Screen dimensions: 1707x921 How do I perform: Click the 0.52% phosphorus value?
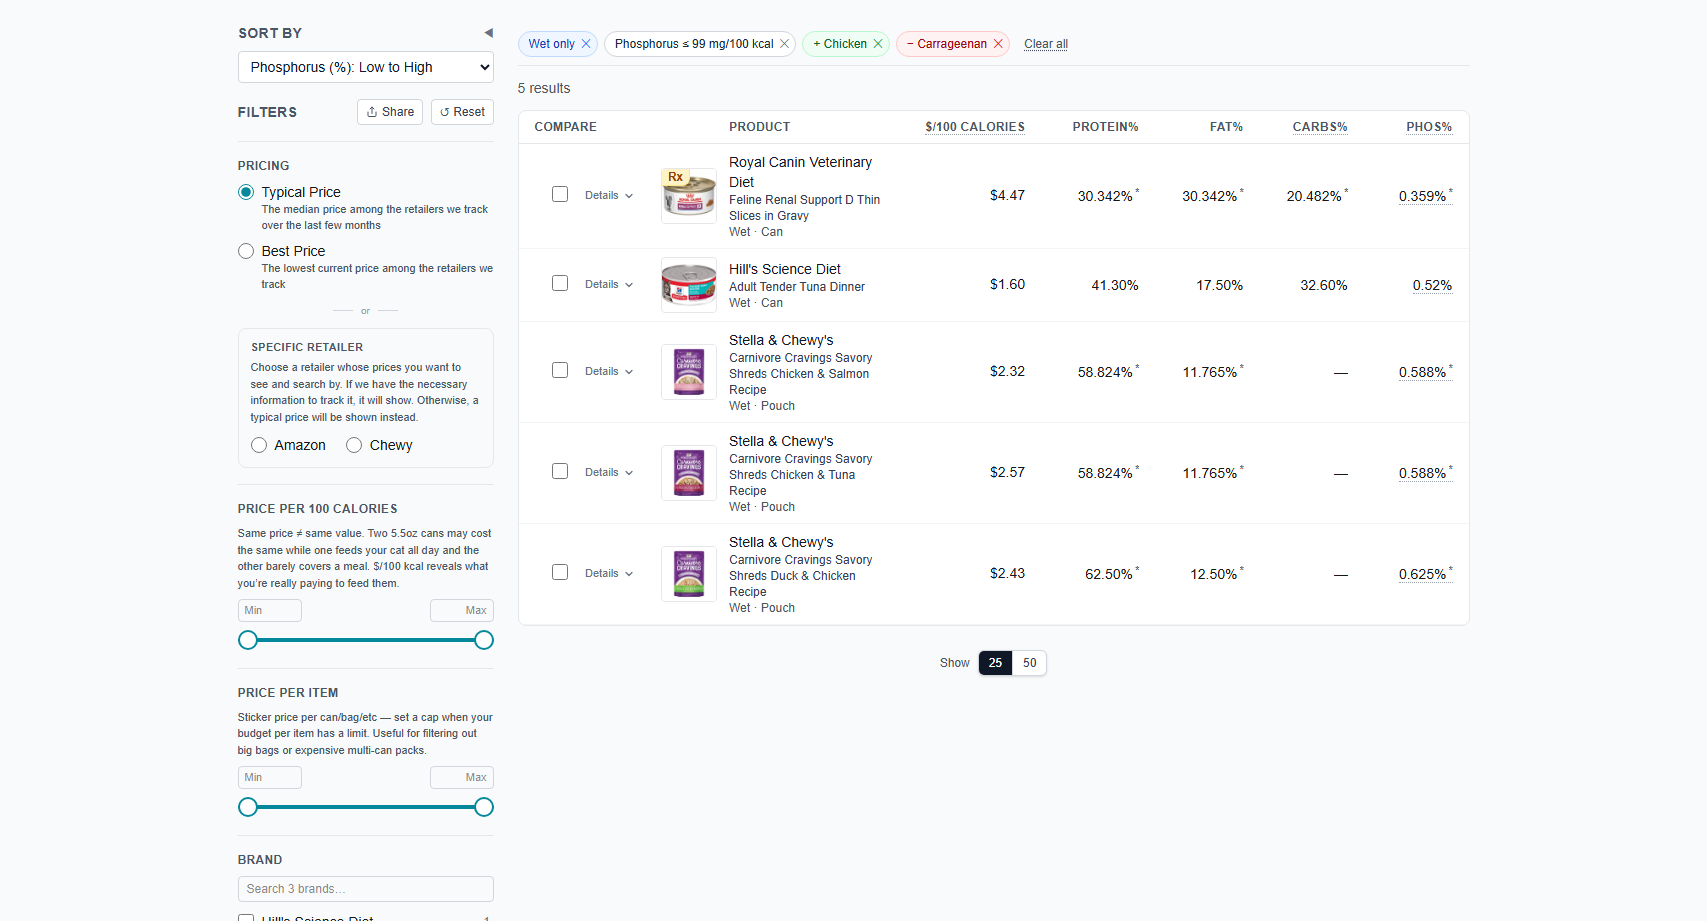pyautogui.click(x=1432, y=285)
